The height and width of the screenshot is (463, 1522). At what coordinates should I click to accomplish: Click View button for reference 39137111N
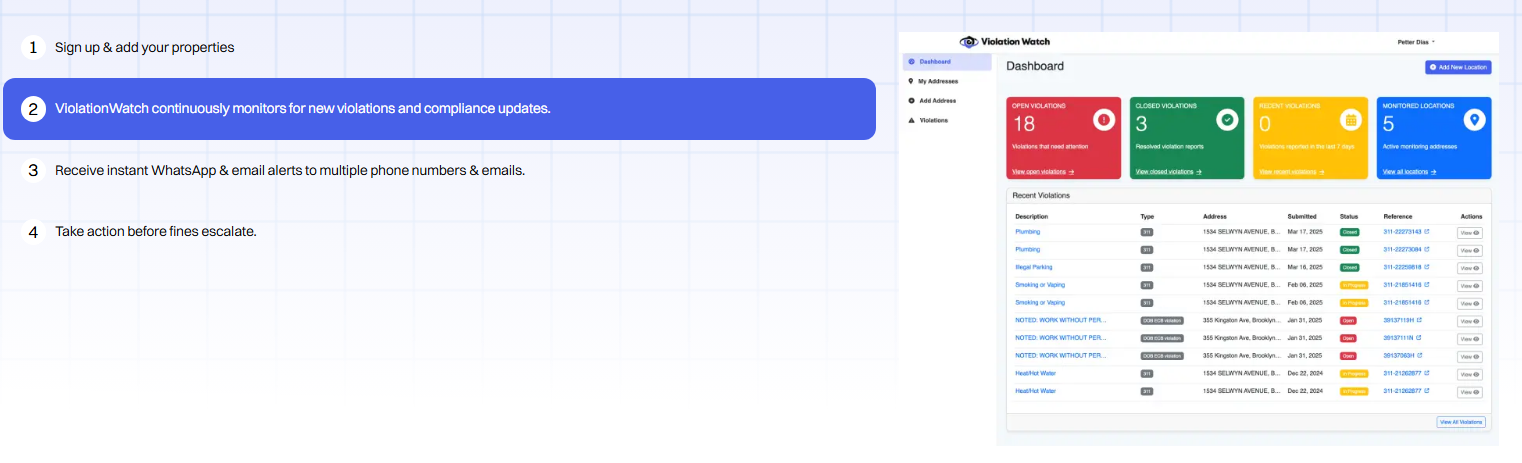[1469, 339]
